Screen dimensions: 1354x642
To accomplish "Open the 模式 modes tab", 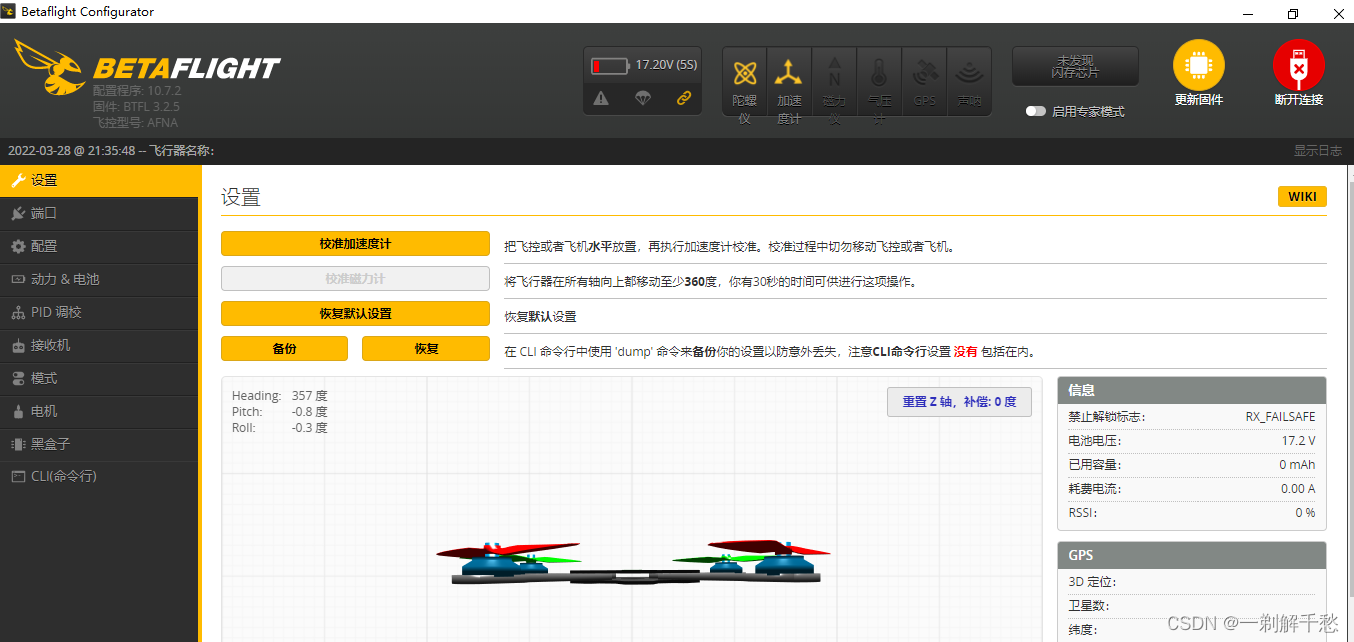I will tap(99, 378).
